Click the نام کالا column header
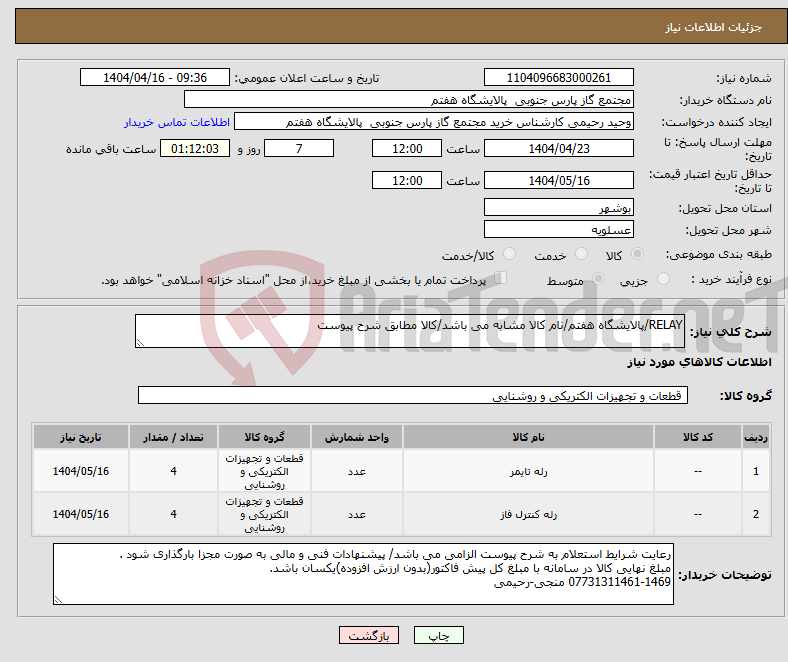The image size is (788, 662). click(528, 437)
